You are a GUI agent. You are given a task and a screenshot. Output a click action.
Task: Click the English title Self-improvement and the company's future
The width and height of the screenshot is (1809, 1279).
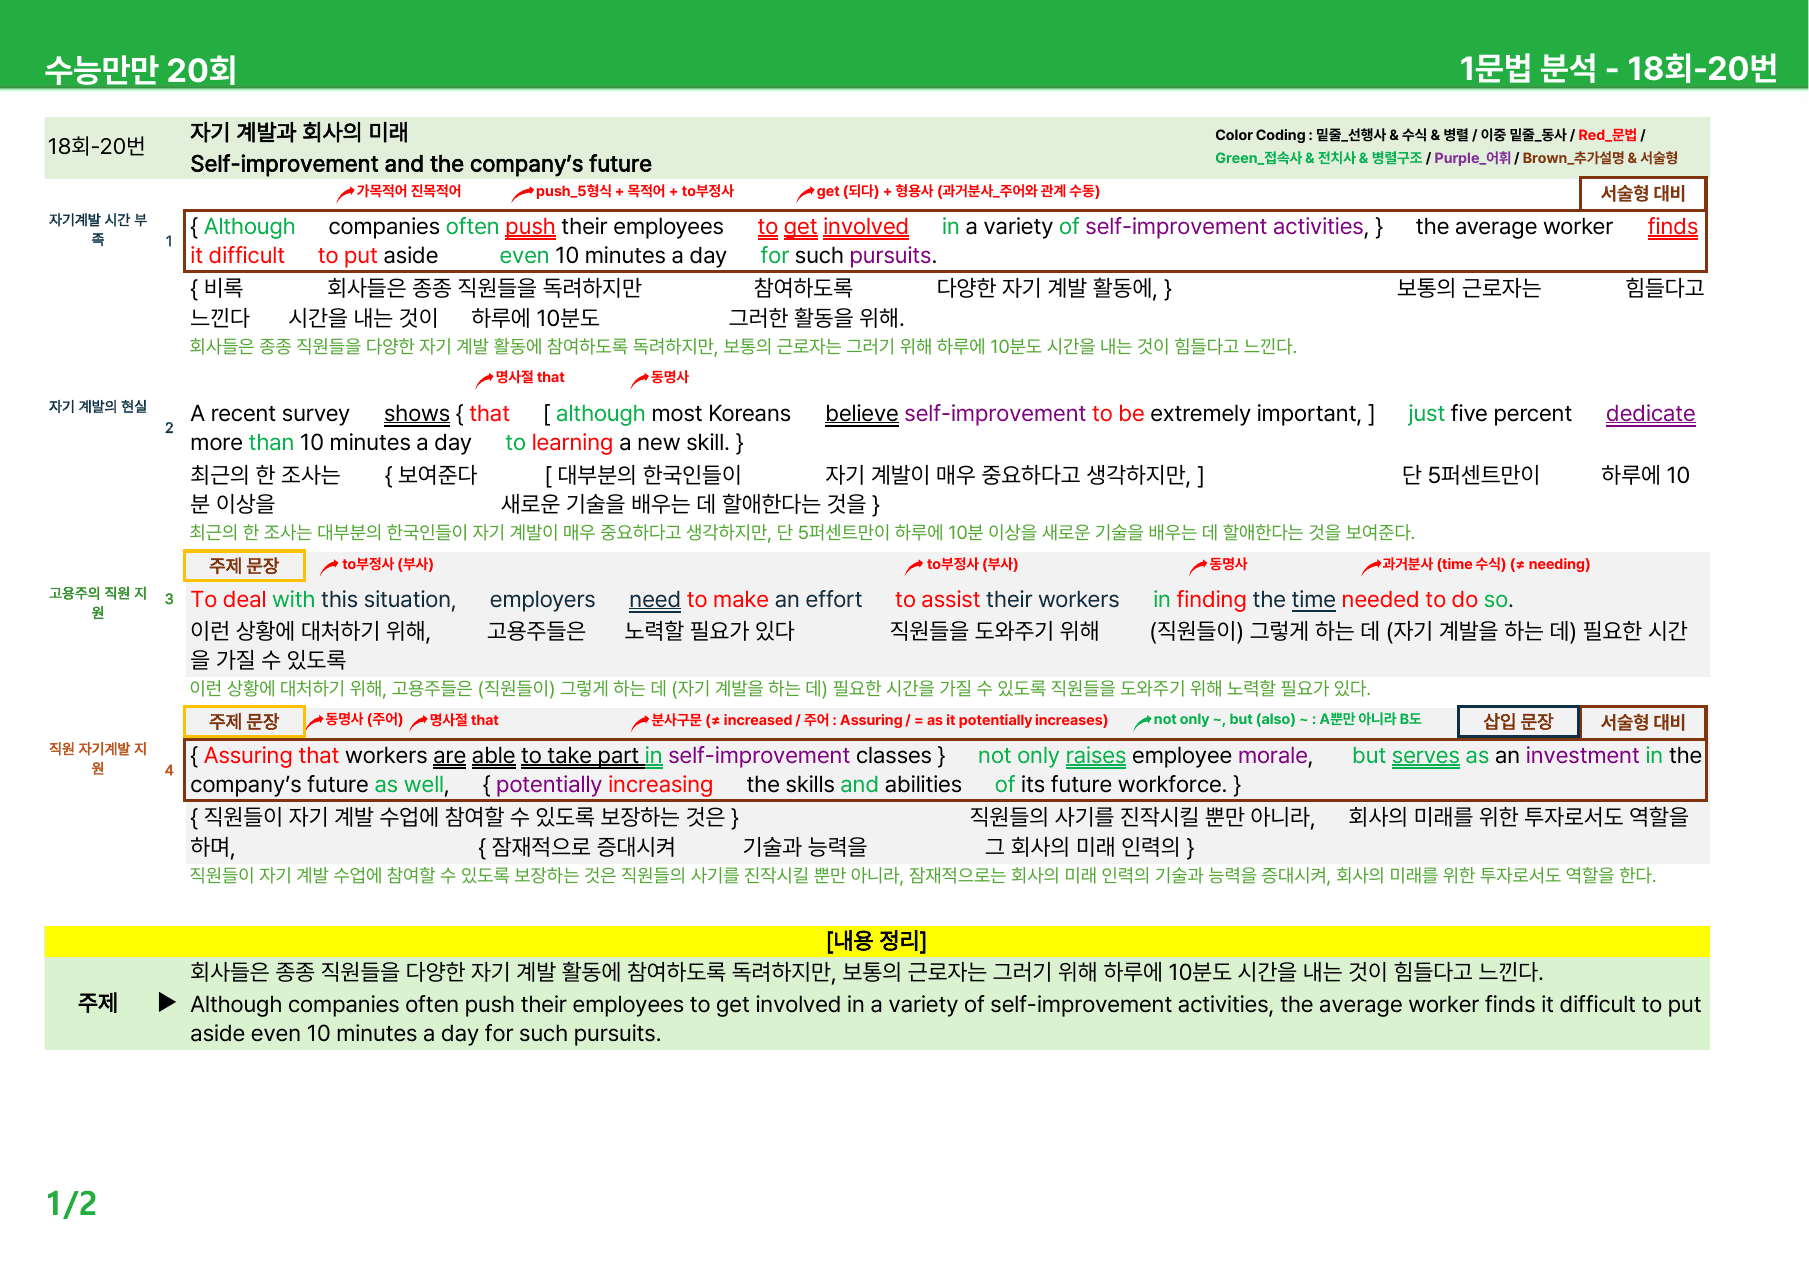421,164
